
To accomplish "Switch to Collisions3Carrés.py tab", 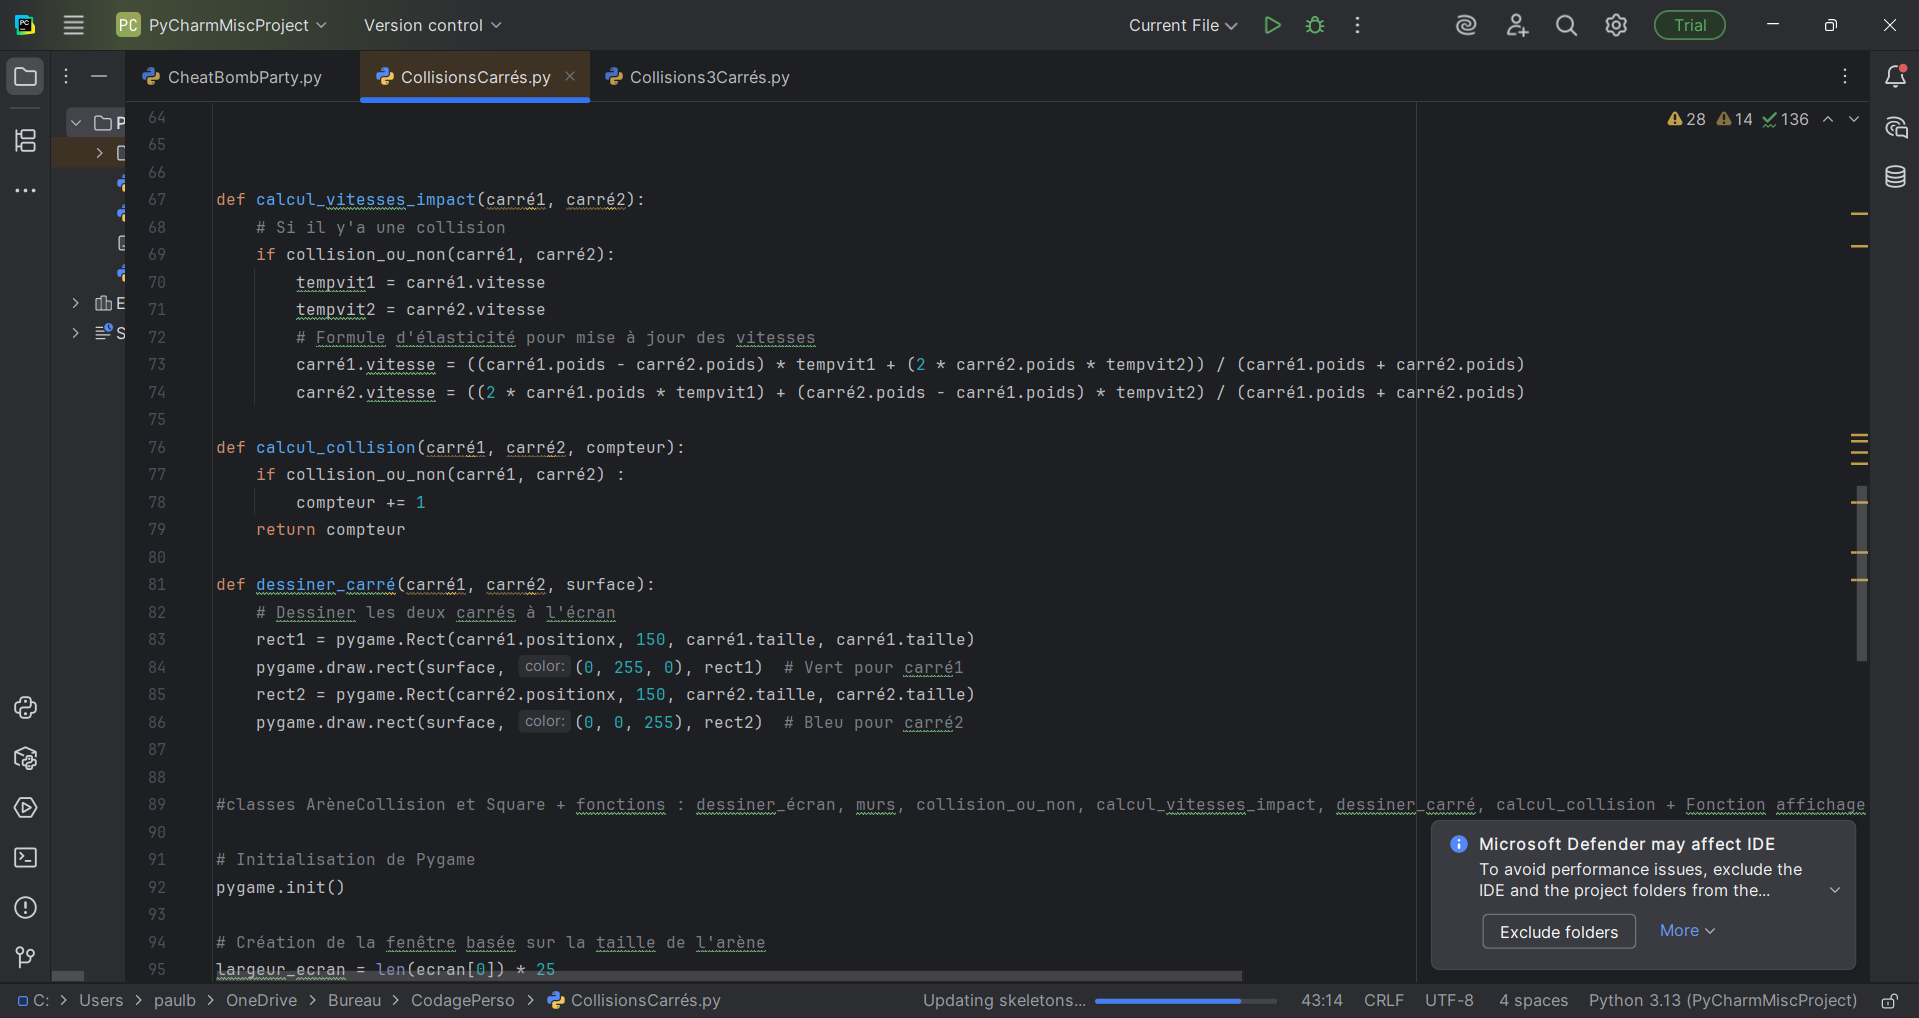I will click(699, 77).
